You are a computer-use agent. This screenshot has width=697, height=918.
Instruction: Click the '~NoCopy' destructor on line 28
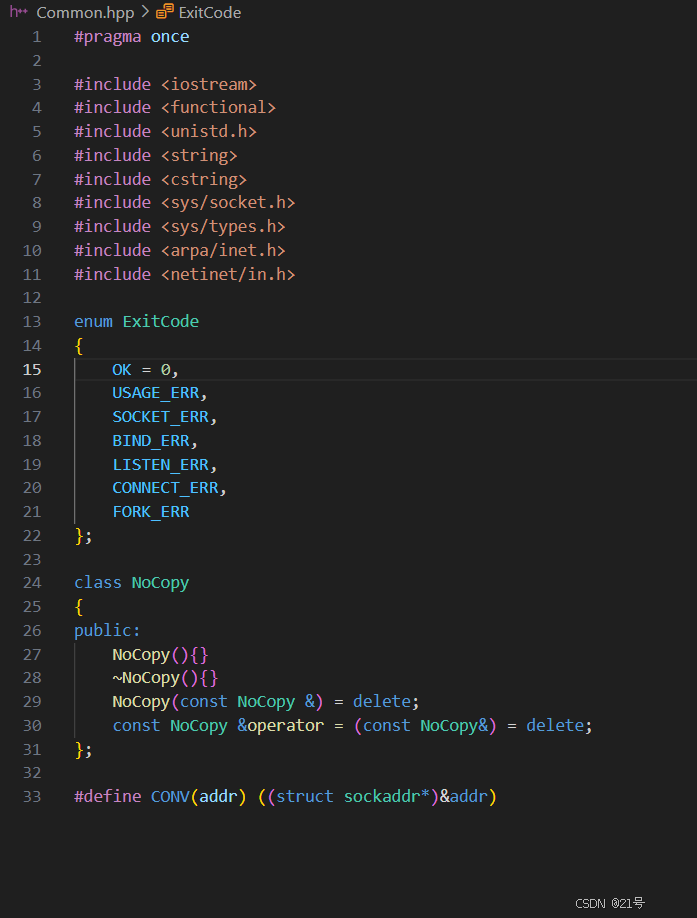point(146,678)
